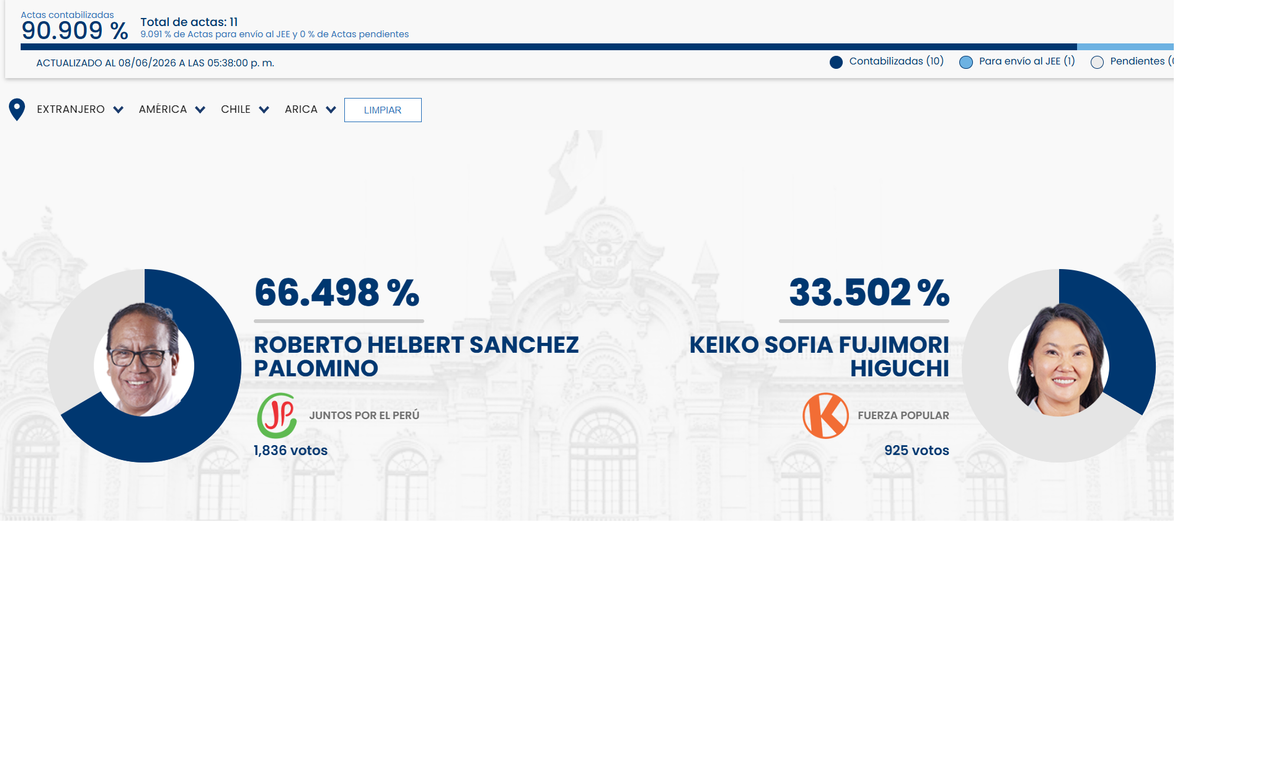Click the FUERZA POPULAR label
Image resolution: width=1280 pixels, height=770 pixels.
click(x=903, y=416)
